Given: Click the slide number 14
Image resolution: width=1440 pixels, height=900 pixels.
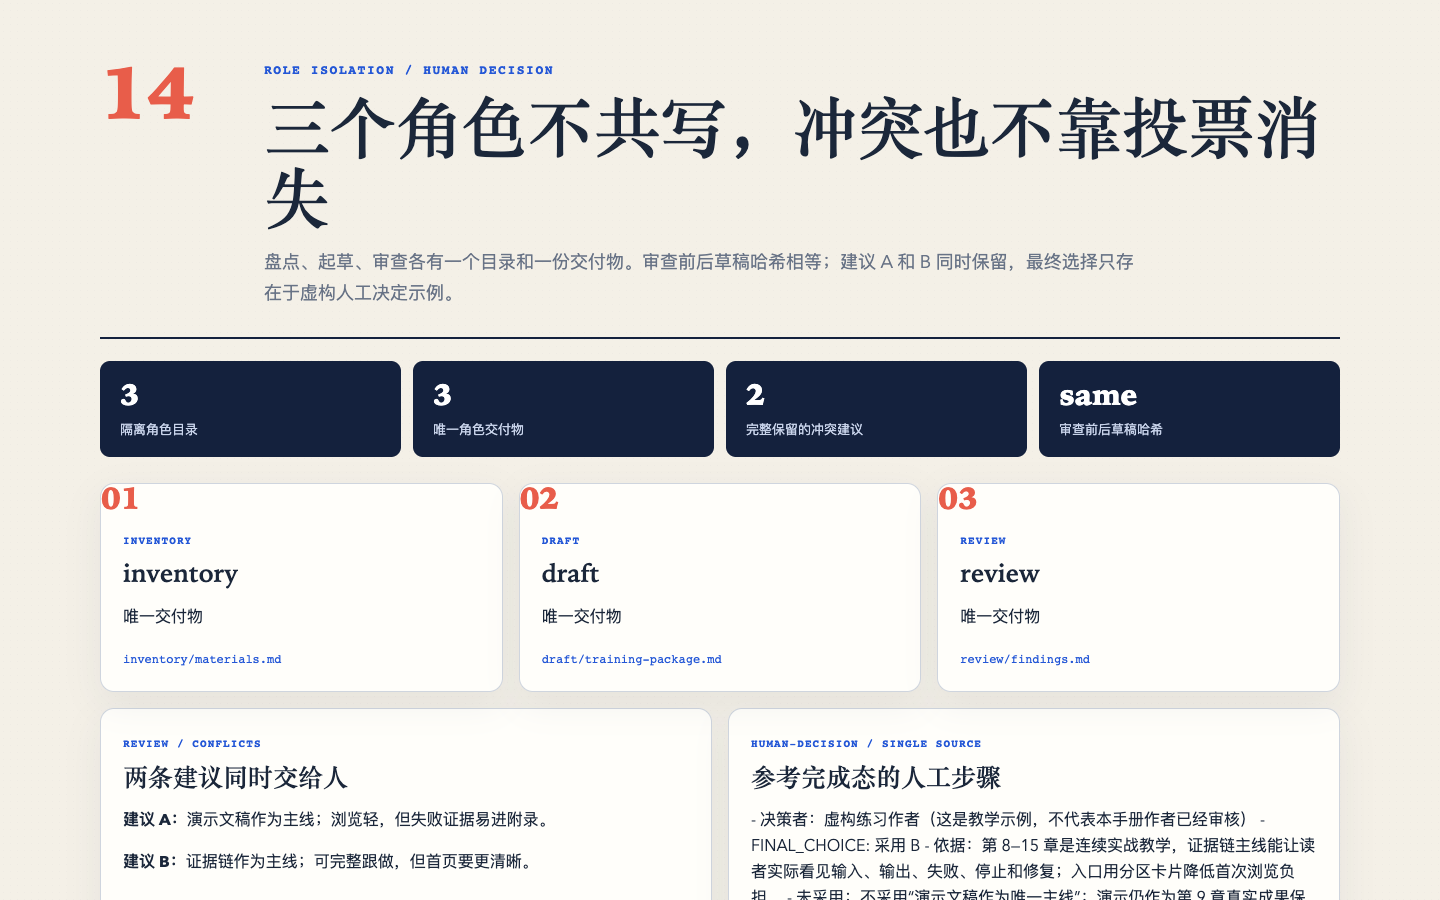Looking at the screenshot, I should point(149,94).
